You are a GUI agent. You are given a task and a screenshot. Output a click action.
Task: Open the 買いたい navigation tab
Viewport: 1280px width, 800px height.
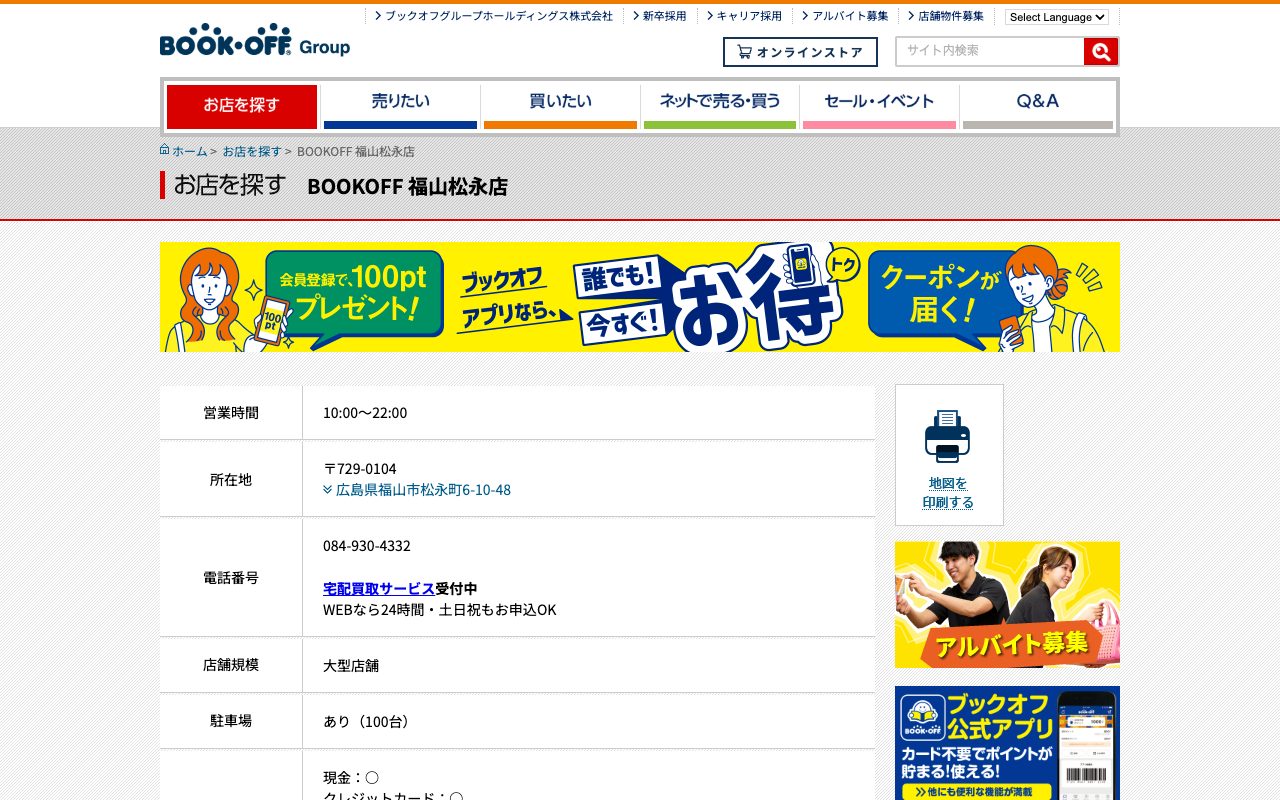pyautogui.click(x=560, y=106)
